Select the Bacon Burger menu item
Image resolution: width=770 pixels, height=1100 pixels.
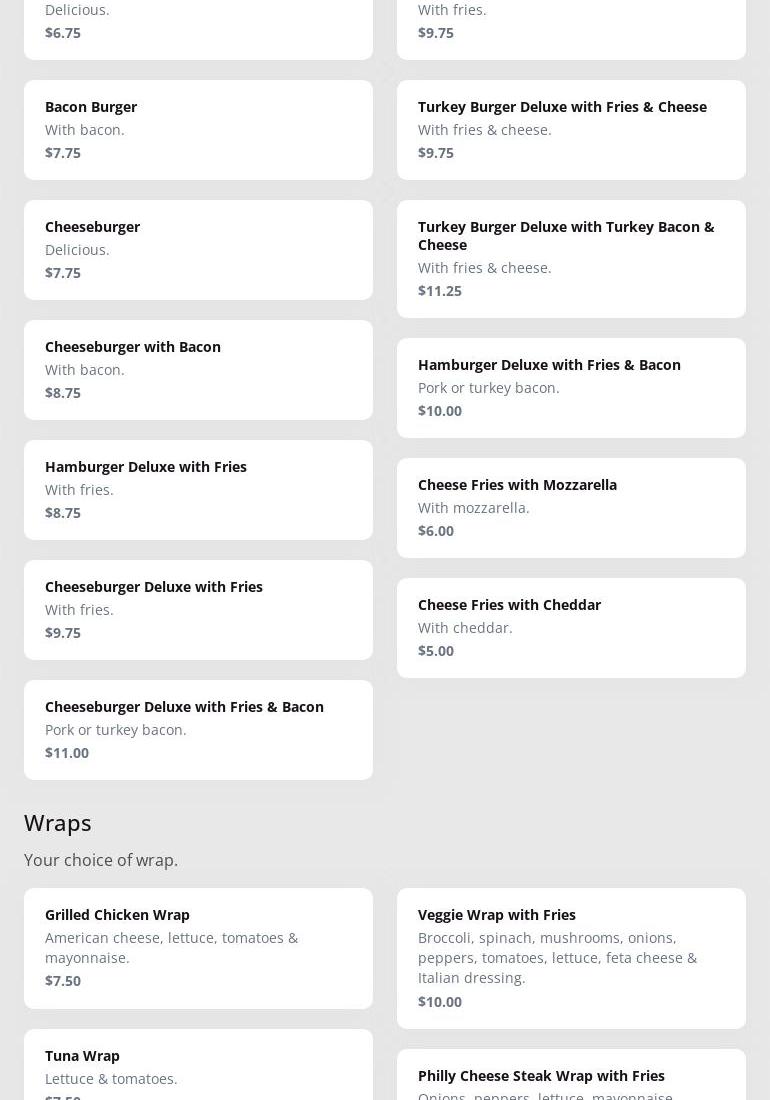coord(198,130)
